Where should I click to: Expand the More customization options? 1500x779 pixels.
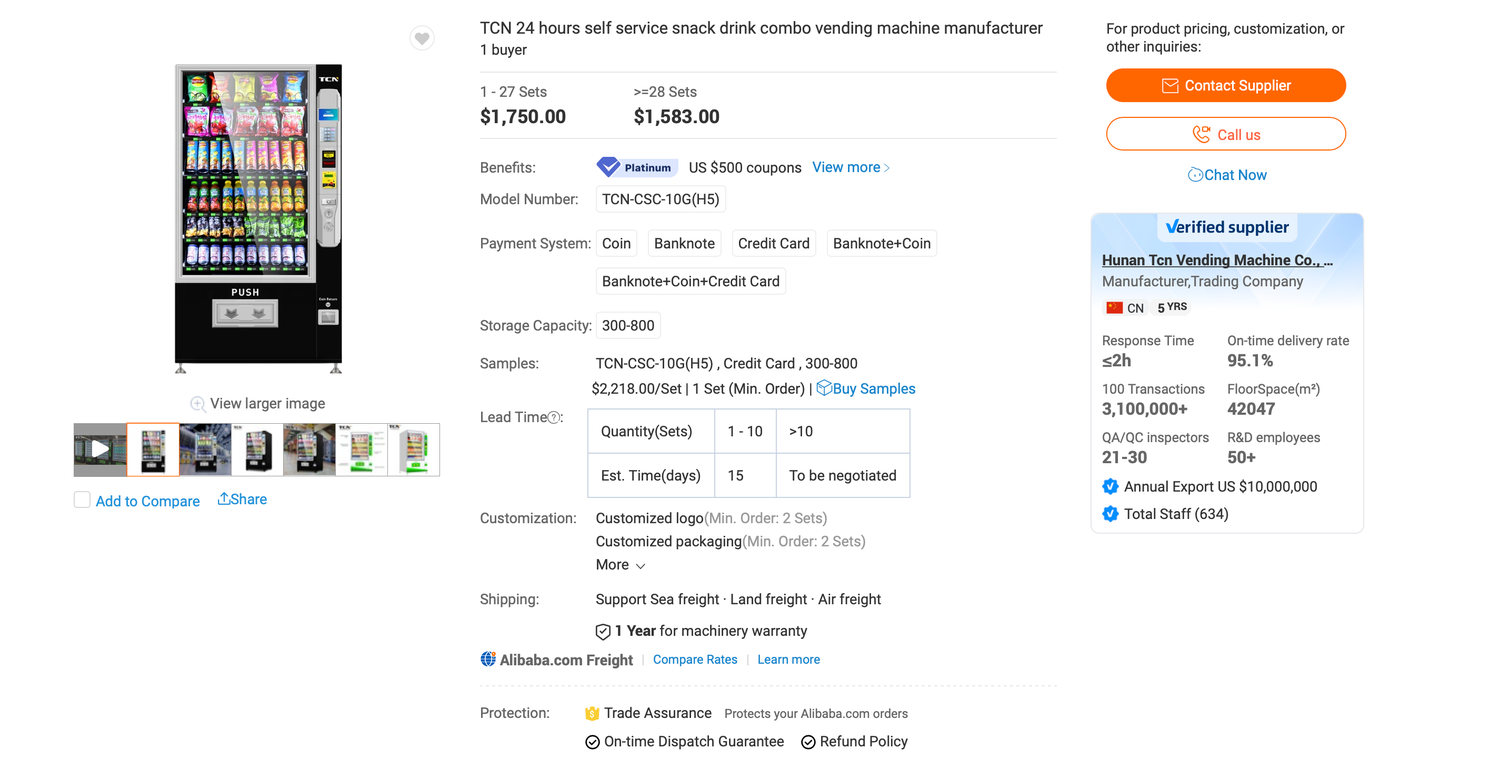(621, 565)
